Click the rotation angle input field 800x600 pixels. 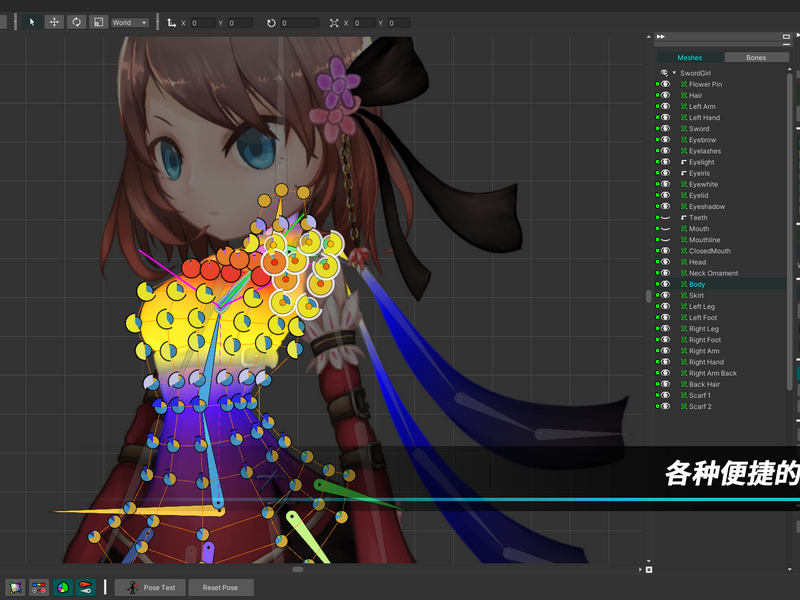(299, 23)
